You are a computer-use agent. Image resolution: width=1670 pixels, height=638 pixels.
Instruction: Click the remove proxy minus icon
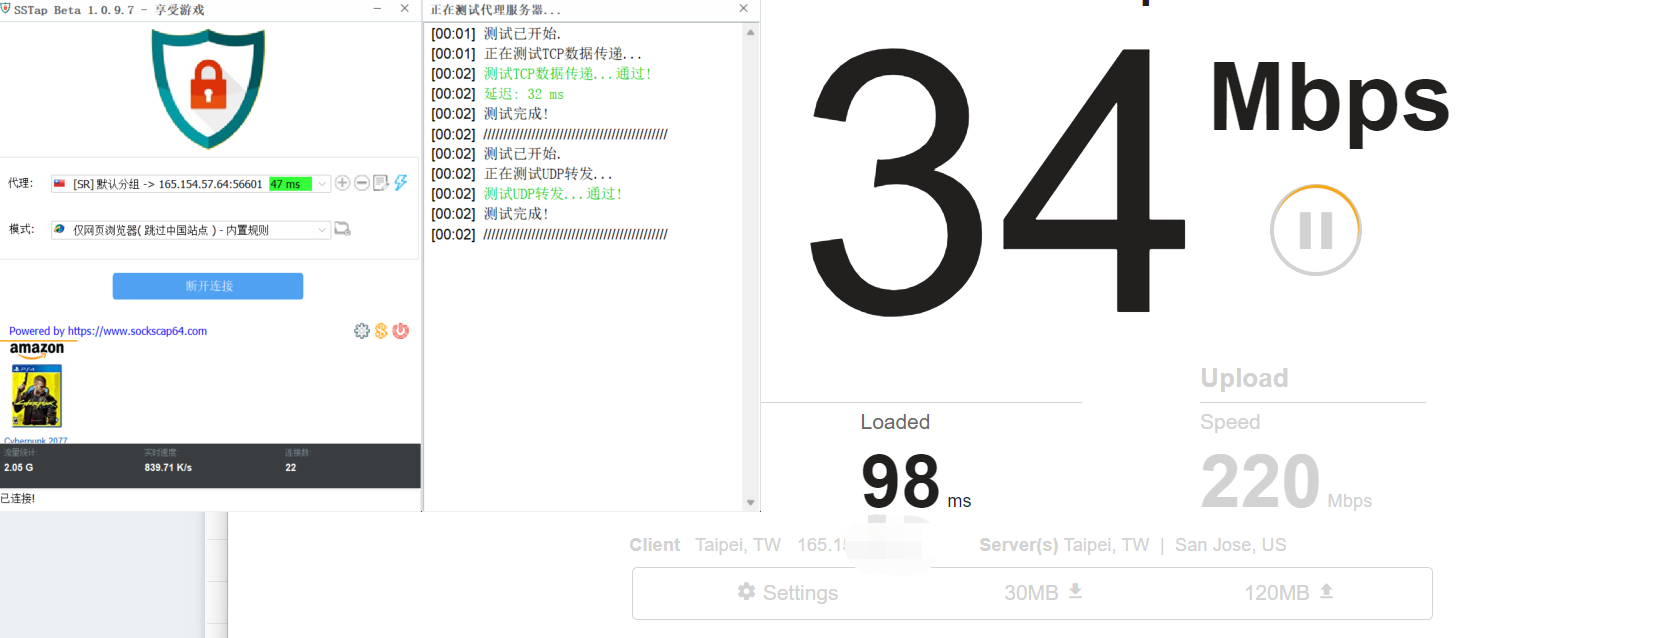pos(362,183)
